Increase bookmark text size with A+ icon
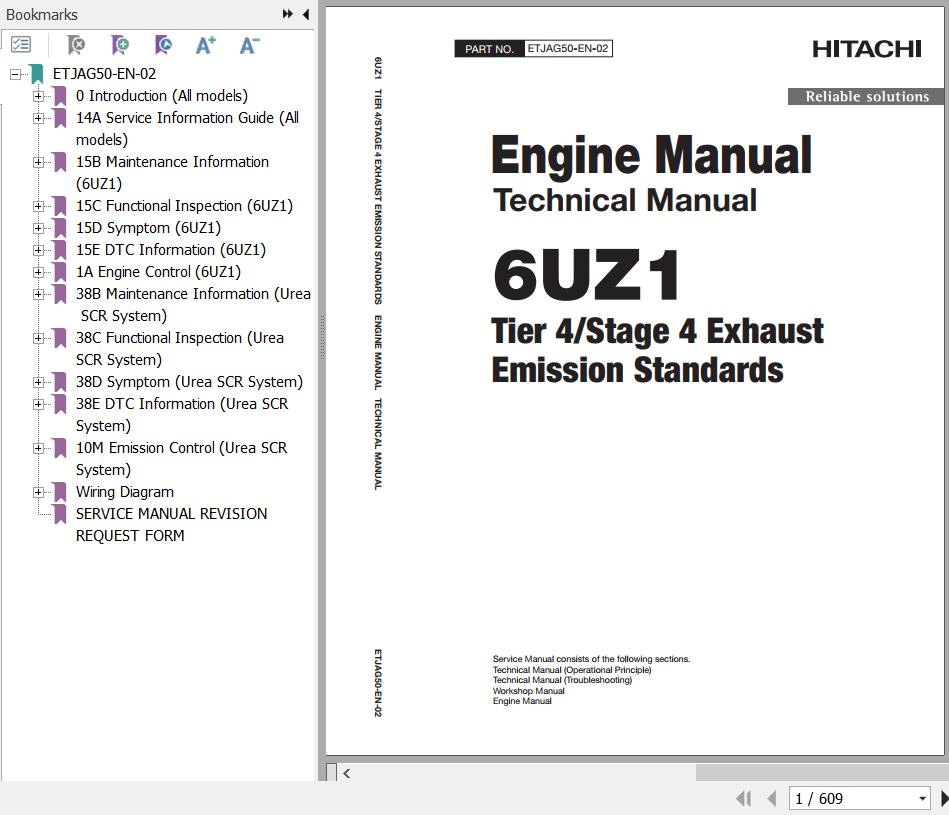The width and height of the screenshot is (949, 815). coord(206,45)
